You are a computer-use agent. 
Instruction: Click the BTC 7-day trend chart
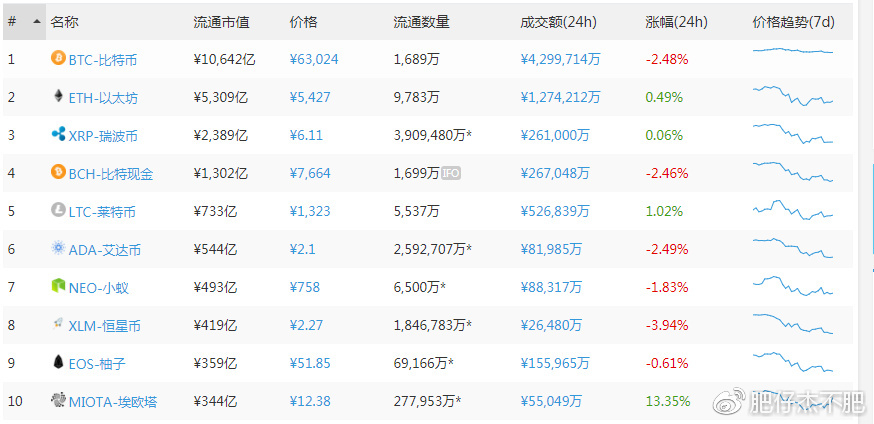[x=793, y=51]
